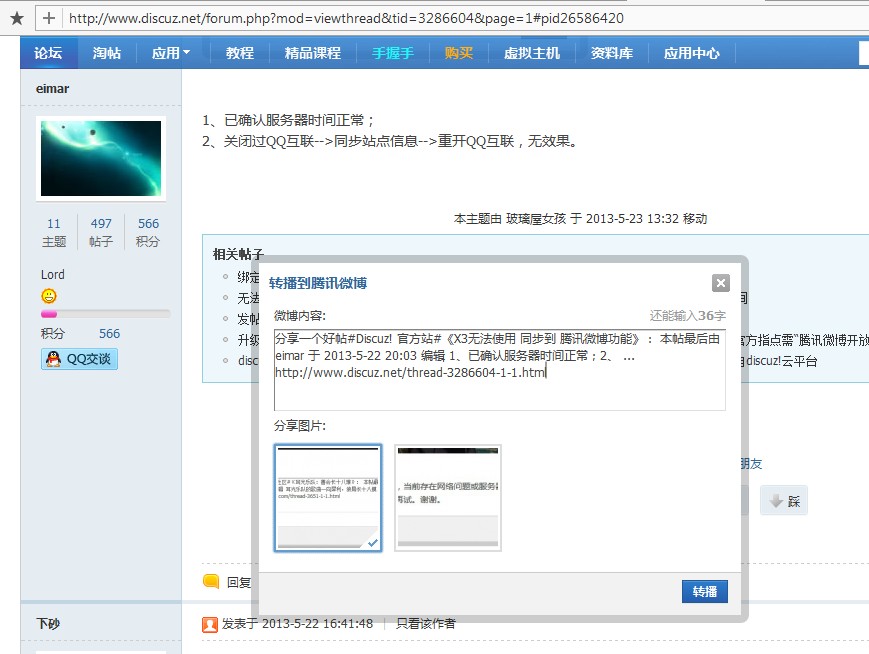Open the 教程 navigation item
869x654 pixels.
[240, 53]
